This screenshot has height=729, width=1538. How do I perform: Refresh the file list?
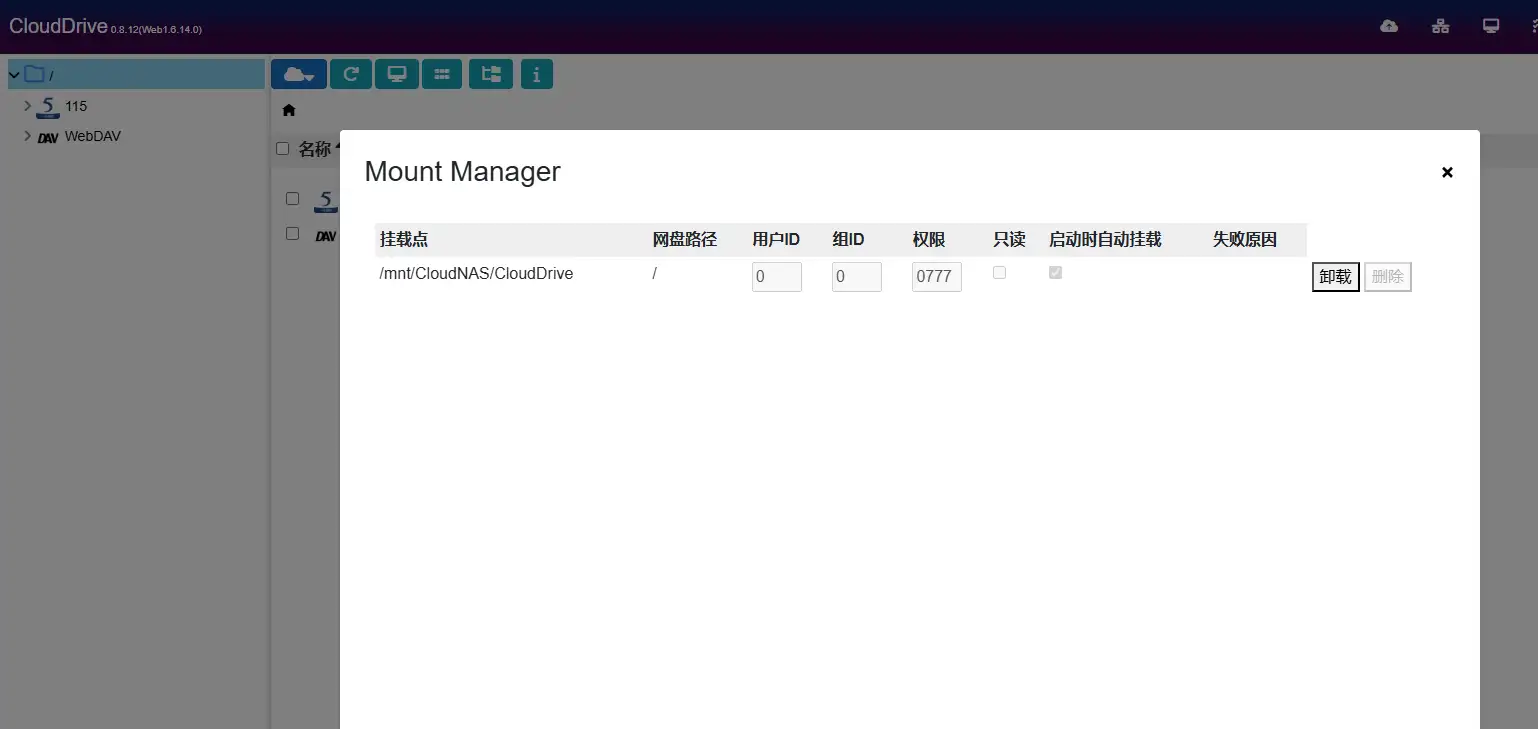pos(350,73)
